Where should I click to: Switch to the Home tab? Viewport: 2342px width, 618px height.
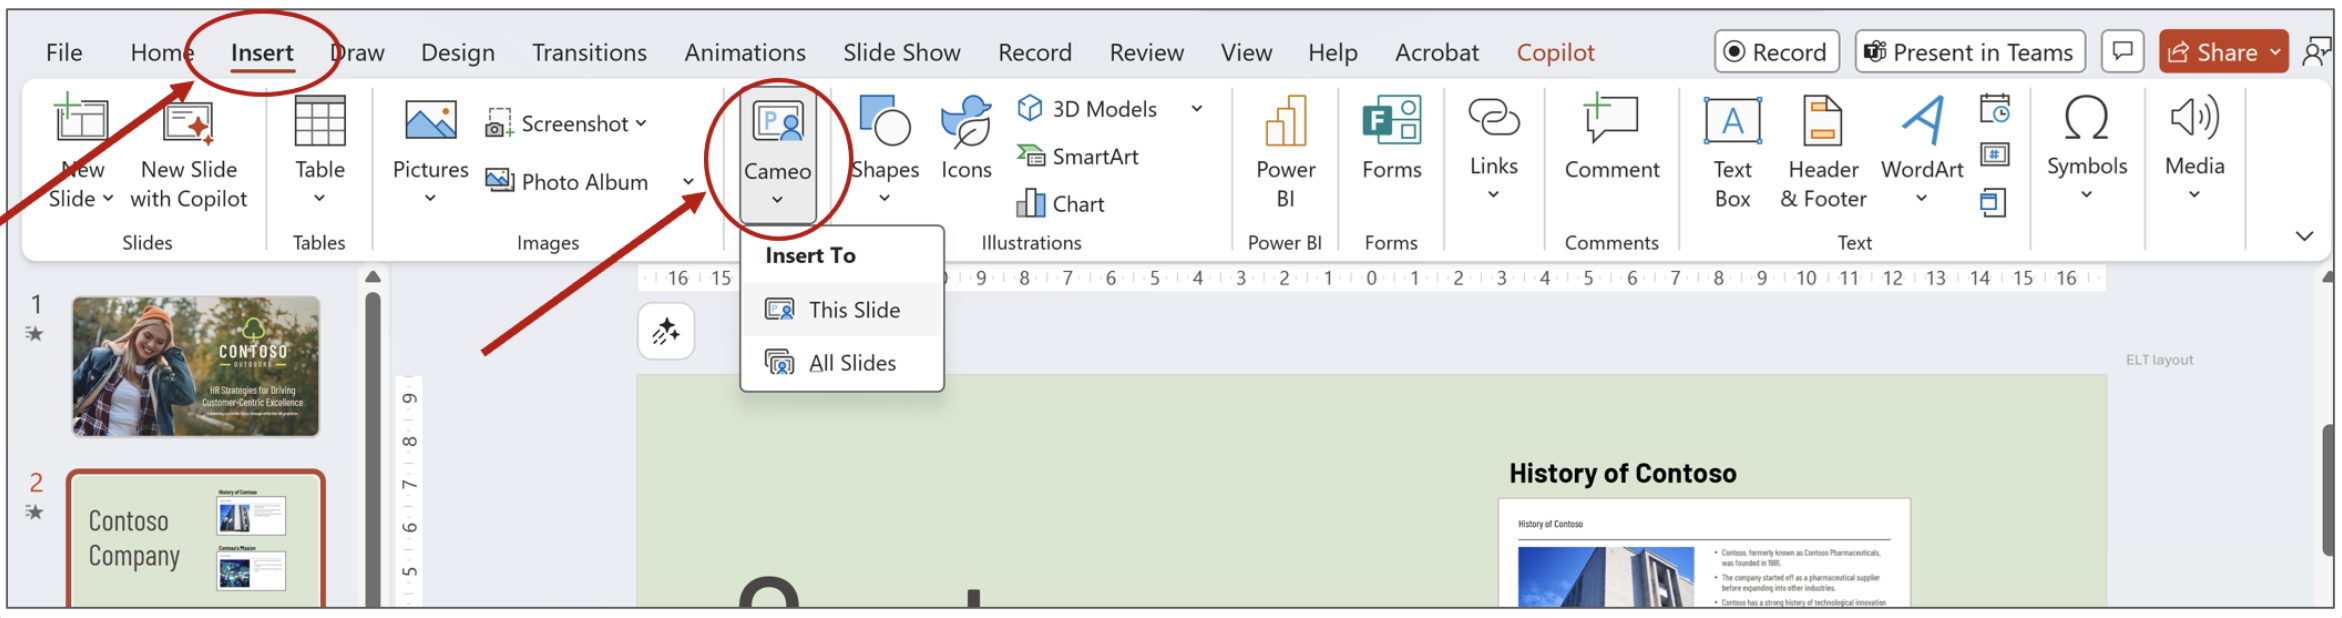point(161,53)
